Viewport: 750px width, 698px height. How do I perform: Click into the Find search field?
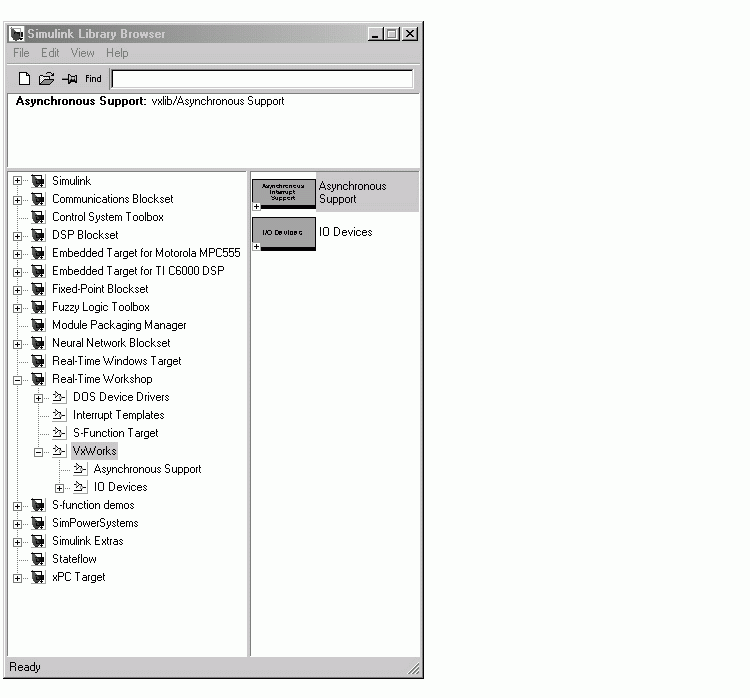coord(262,79)
